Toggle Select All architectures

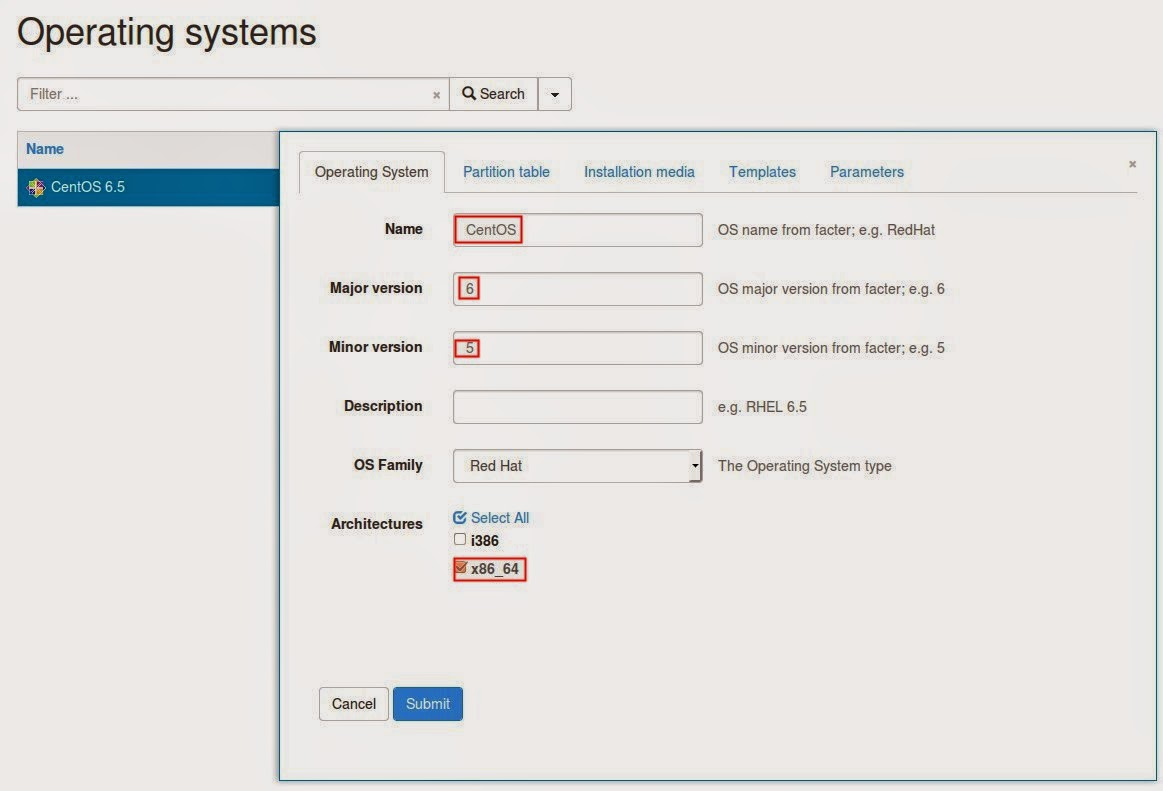[x=491, y=517]
